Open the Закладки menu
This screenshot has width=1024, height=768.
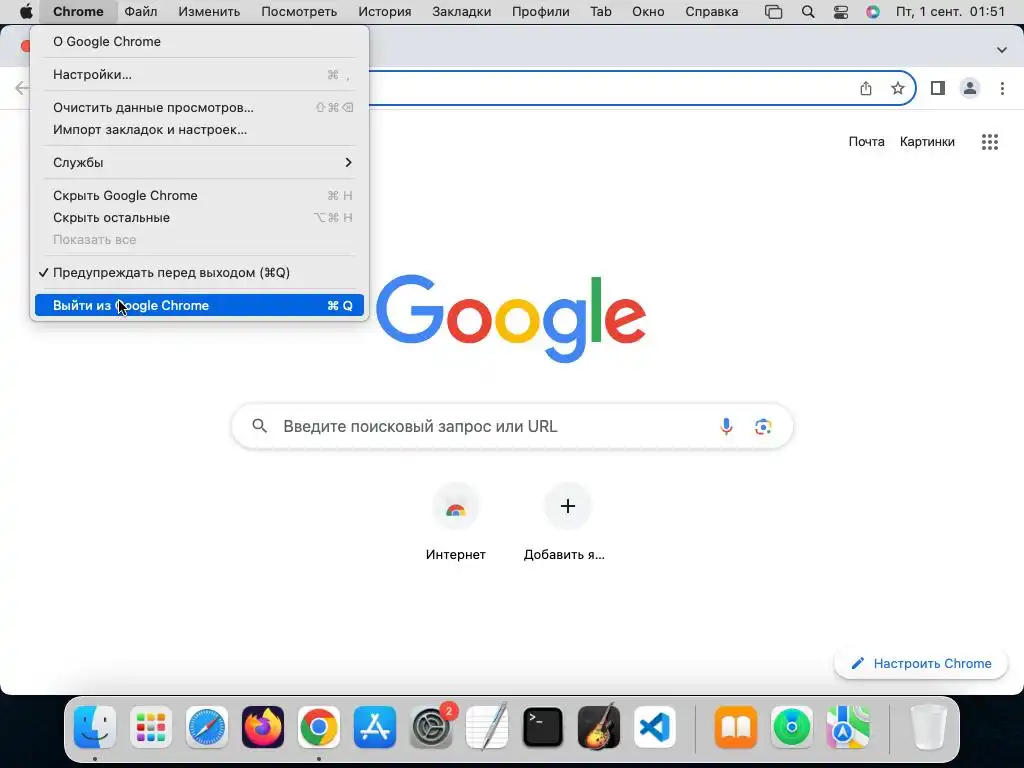coord(462,12)
